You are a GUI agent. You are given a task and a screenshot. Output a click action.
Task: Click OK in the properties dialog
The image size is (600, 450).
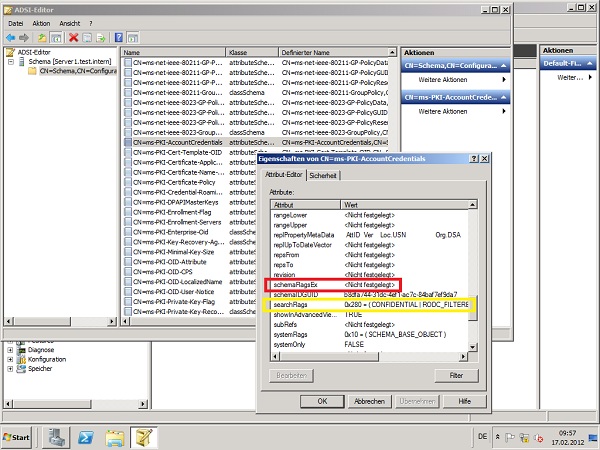point(322,401)
